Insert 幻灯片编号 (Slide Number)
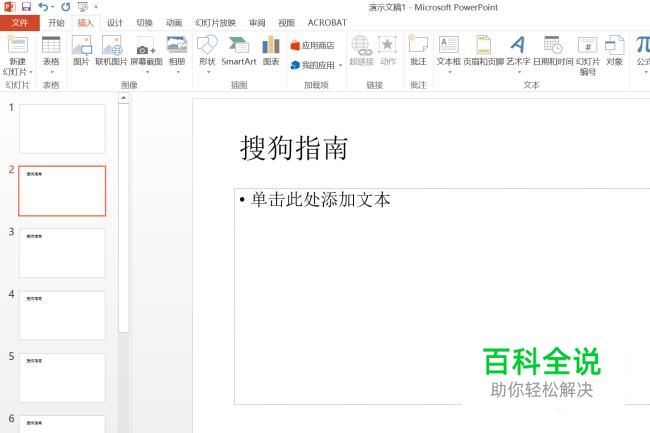The height and width of the screenshot is (433, 650). click(588, 55)
